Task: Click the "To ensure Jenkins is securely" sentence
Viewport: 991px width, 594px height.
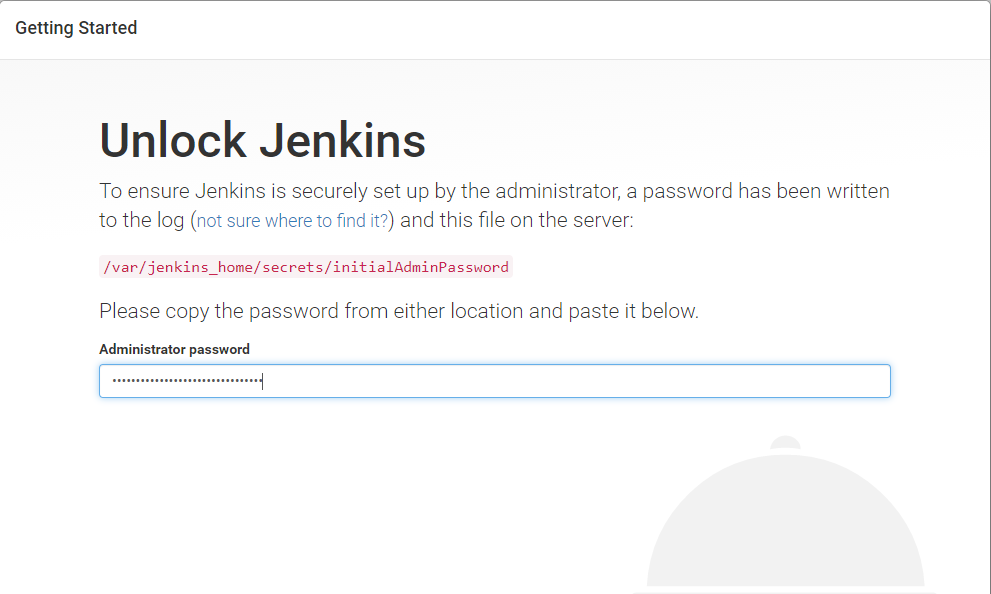Action: coord(494,191)
